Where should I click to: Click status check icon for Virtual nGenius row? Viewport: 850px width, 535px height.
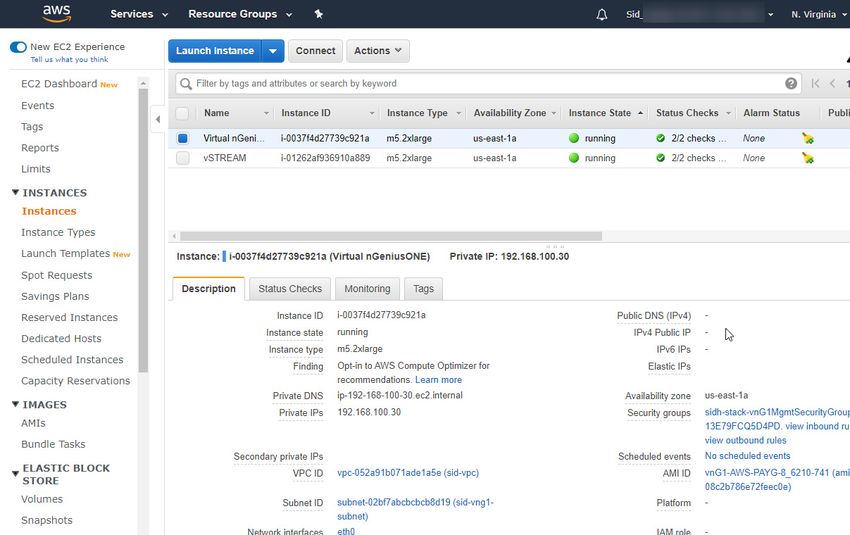coord(660,138)
